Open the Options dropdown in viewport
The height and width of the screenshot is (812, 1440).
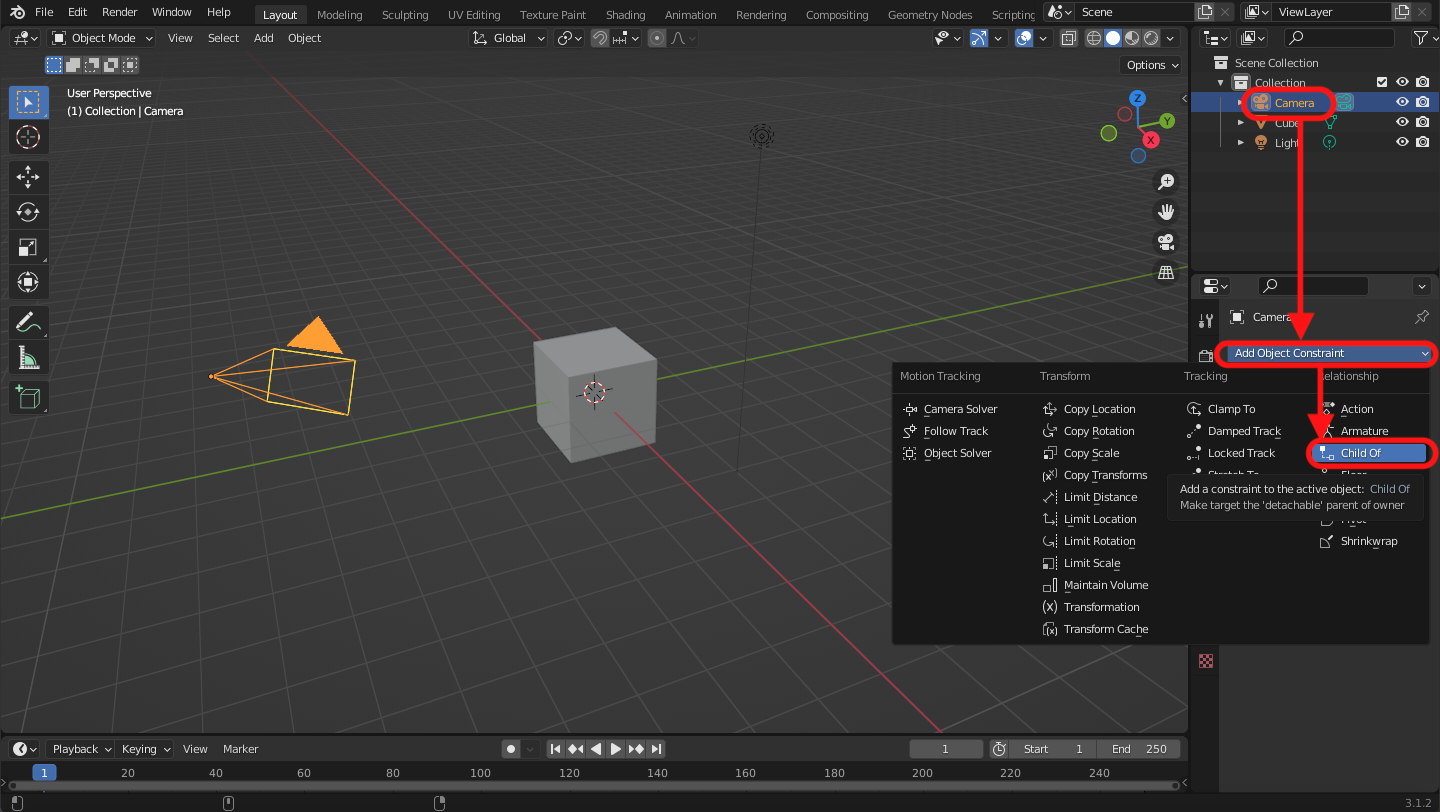(x=1152, y=65)
